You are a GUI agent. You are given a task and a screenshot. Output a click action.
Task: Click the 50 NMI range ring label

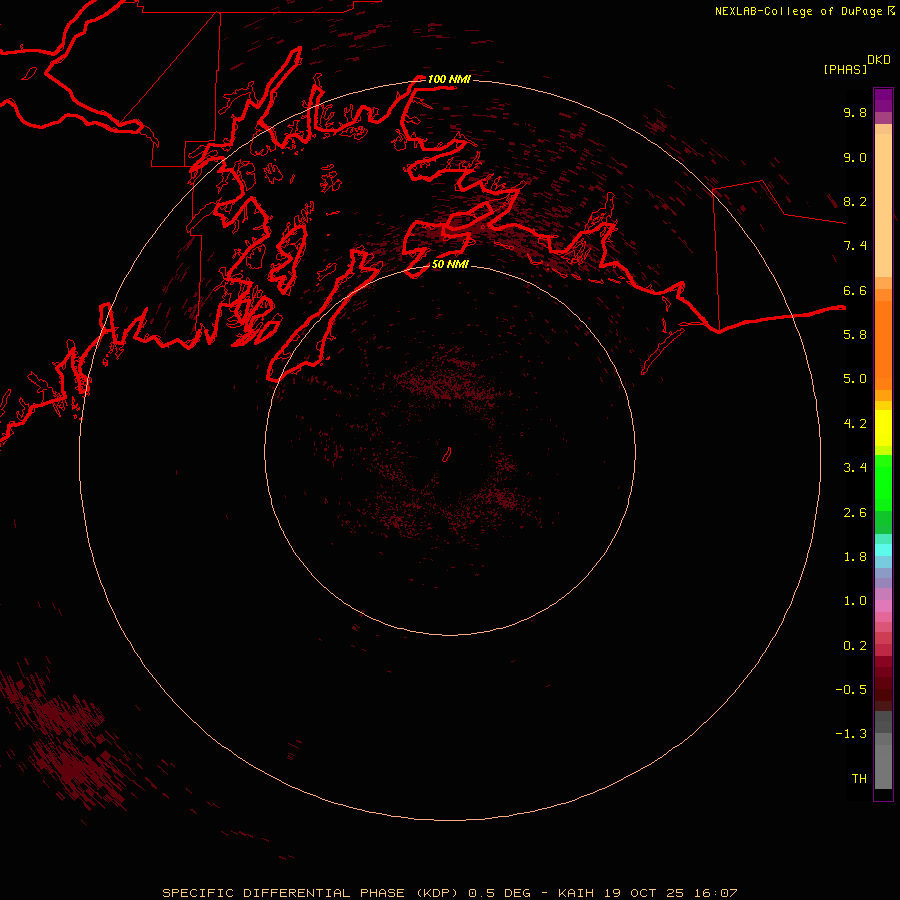(x=450, y=264)
